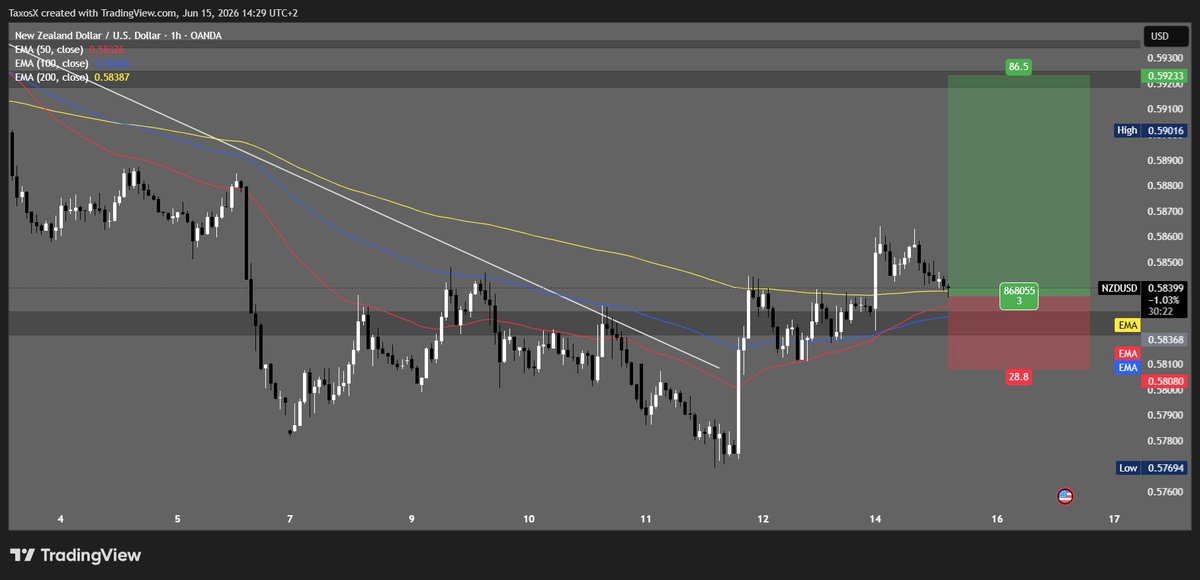
Task: Click the US flag economic event icon
Action: click(x=1065, y=496)
